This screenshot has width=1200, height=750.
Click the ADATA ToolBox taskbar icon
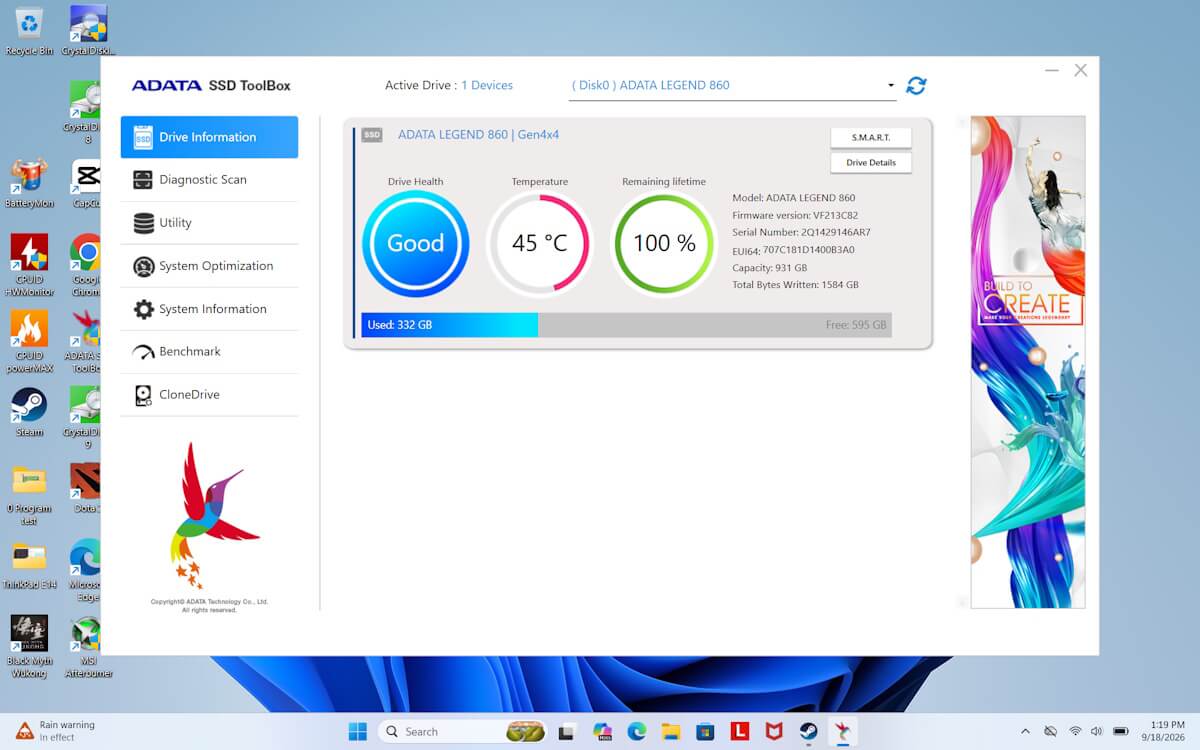tap(842, 731)
